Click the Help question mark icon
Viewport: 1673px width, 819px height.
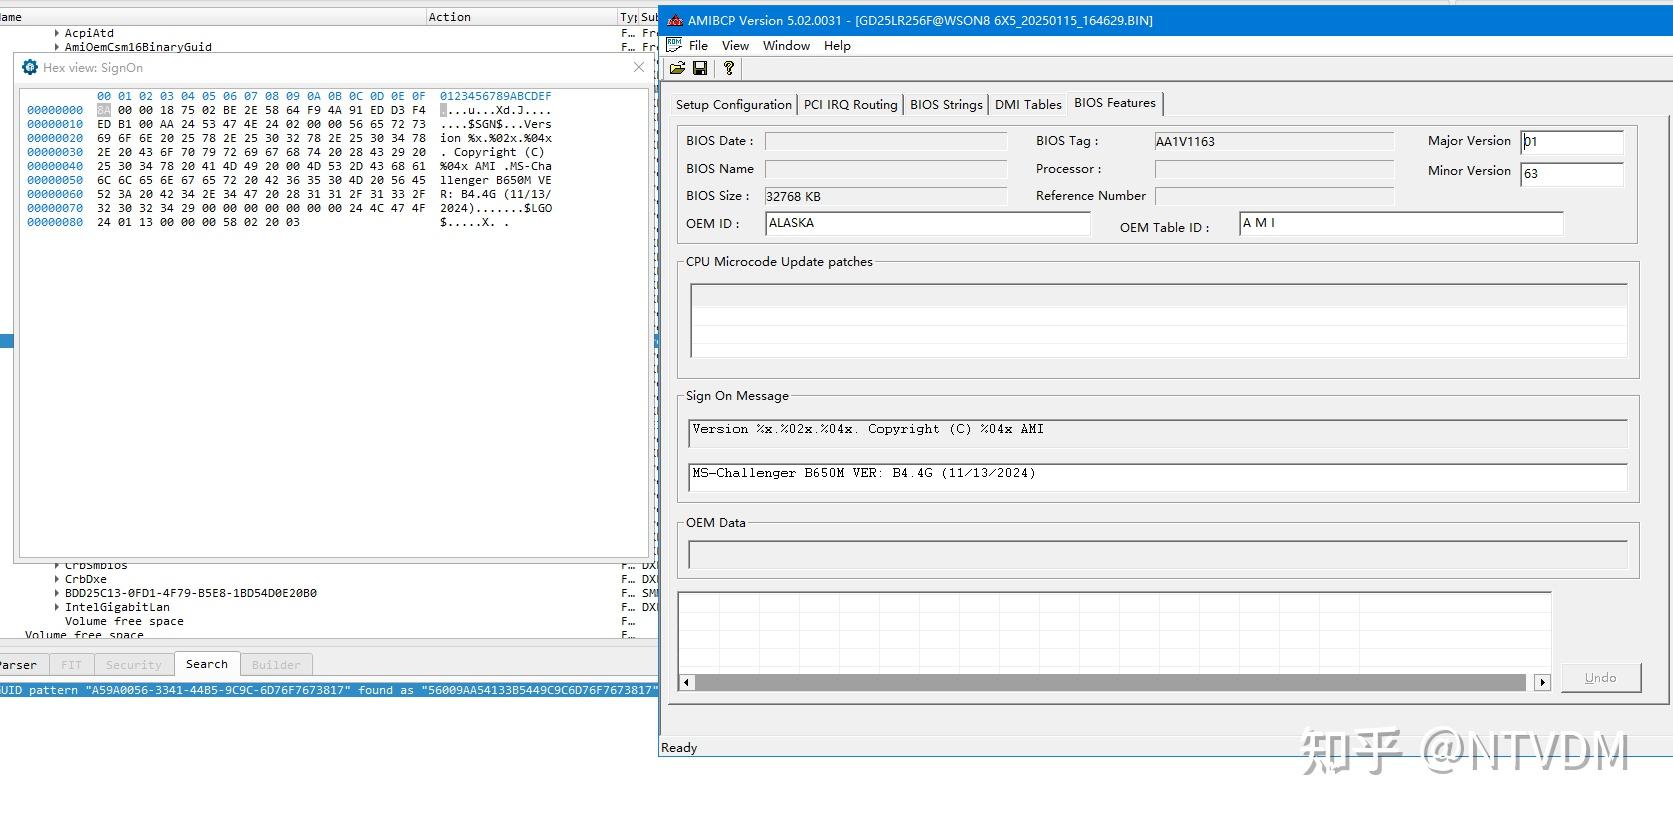729,68
